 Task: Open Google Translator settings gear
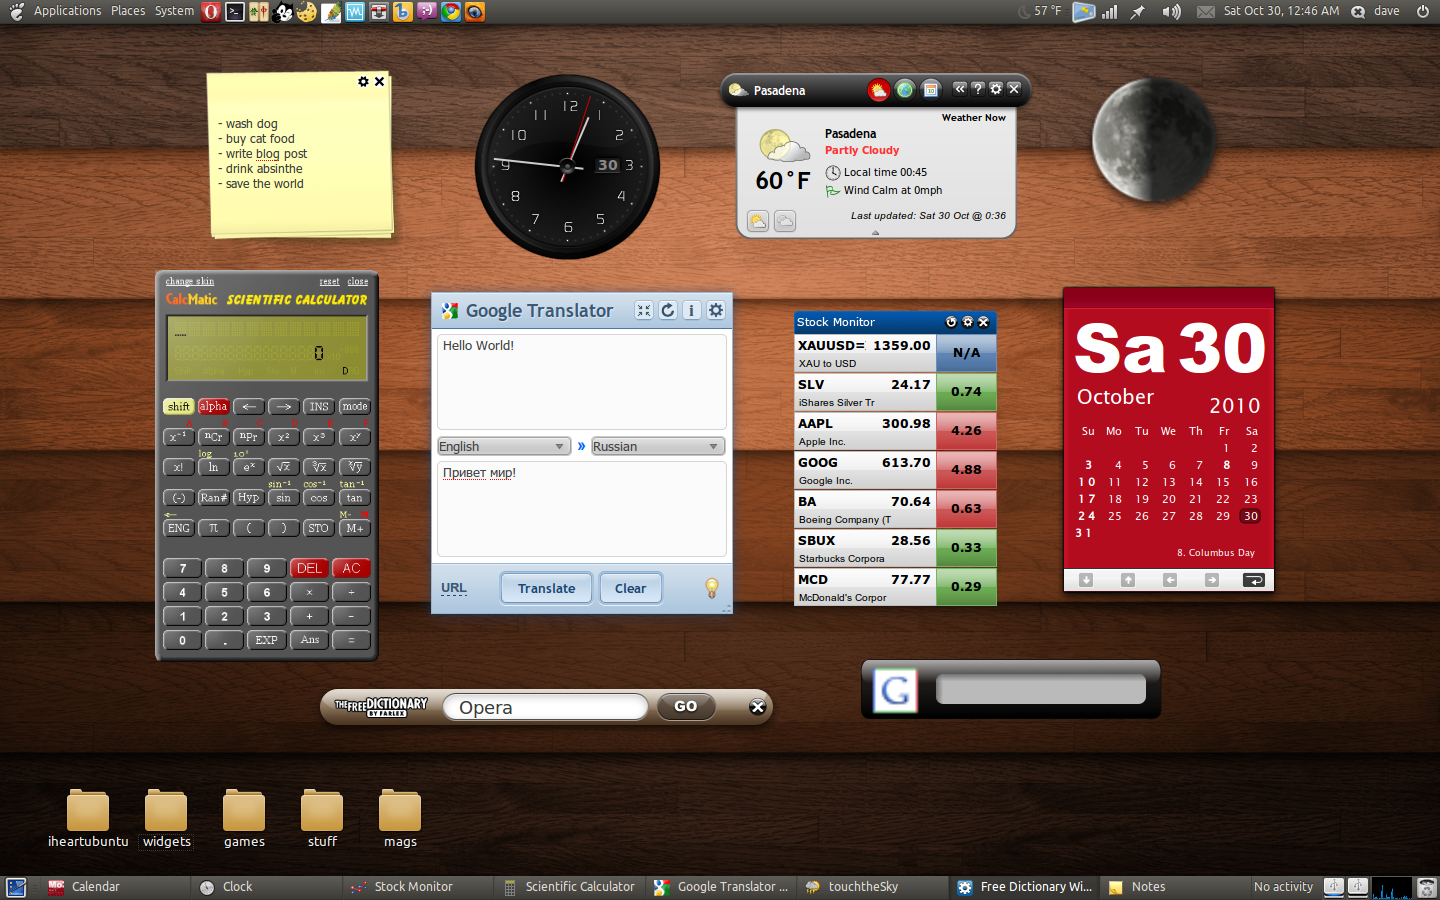pyautogui.click(x=716, y=311)
